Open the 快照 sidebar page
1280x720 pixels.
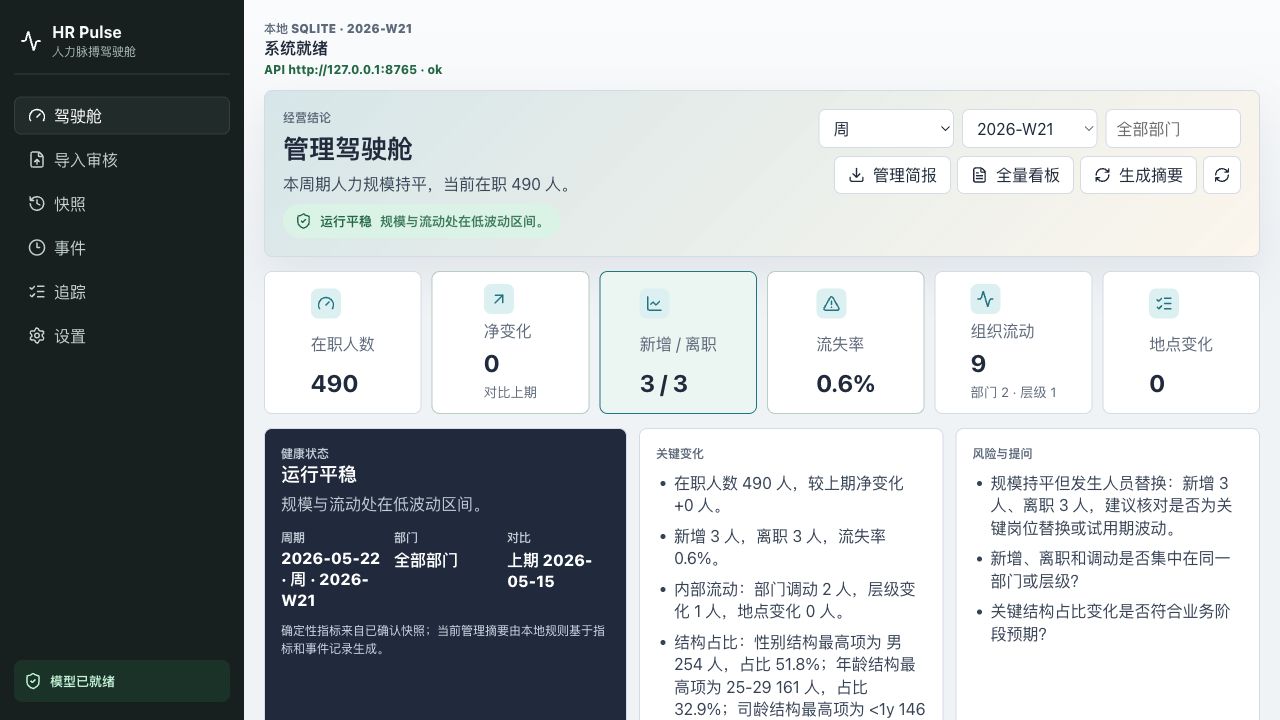[x=122, y=204]
